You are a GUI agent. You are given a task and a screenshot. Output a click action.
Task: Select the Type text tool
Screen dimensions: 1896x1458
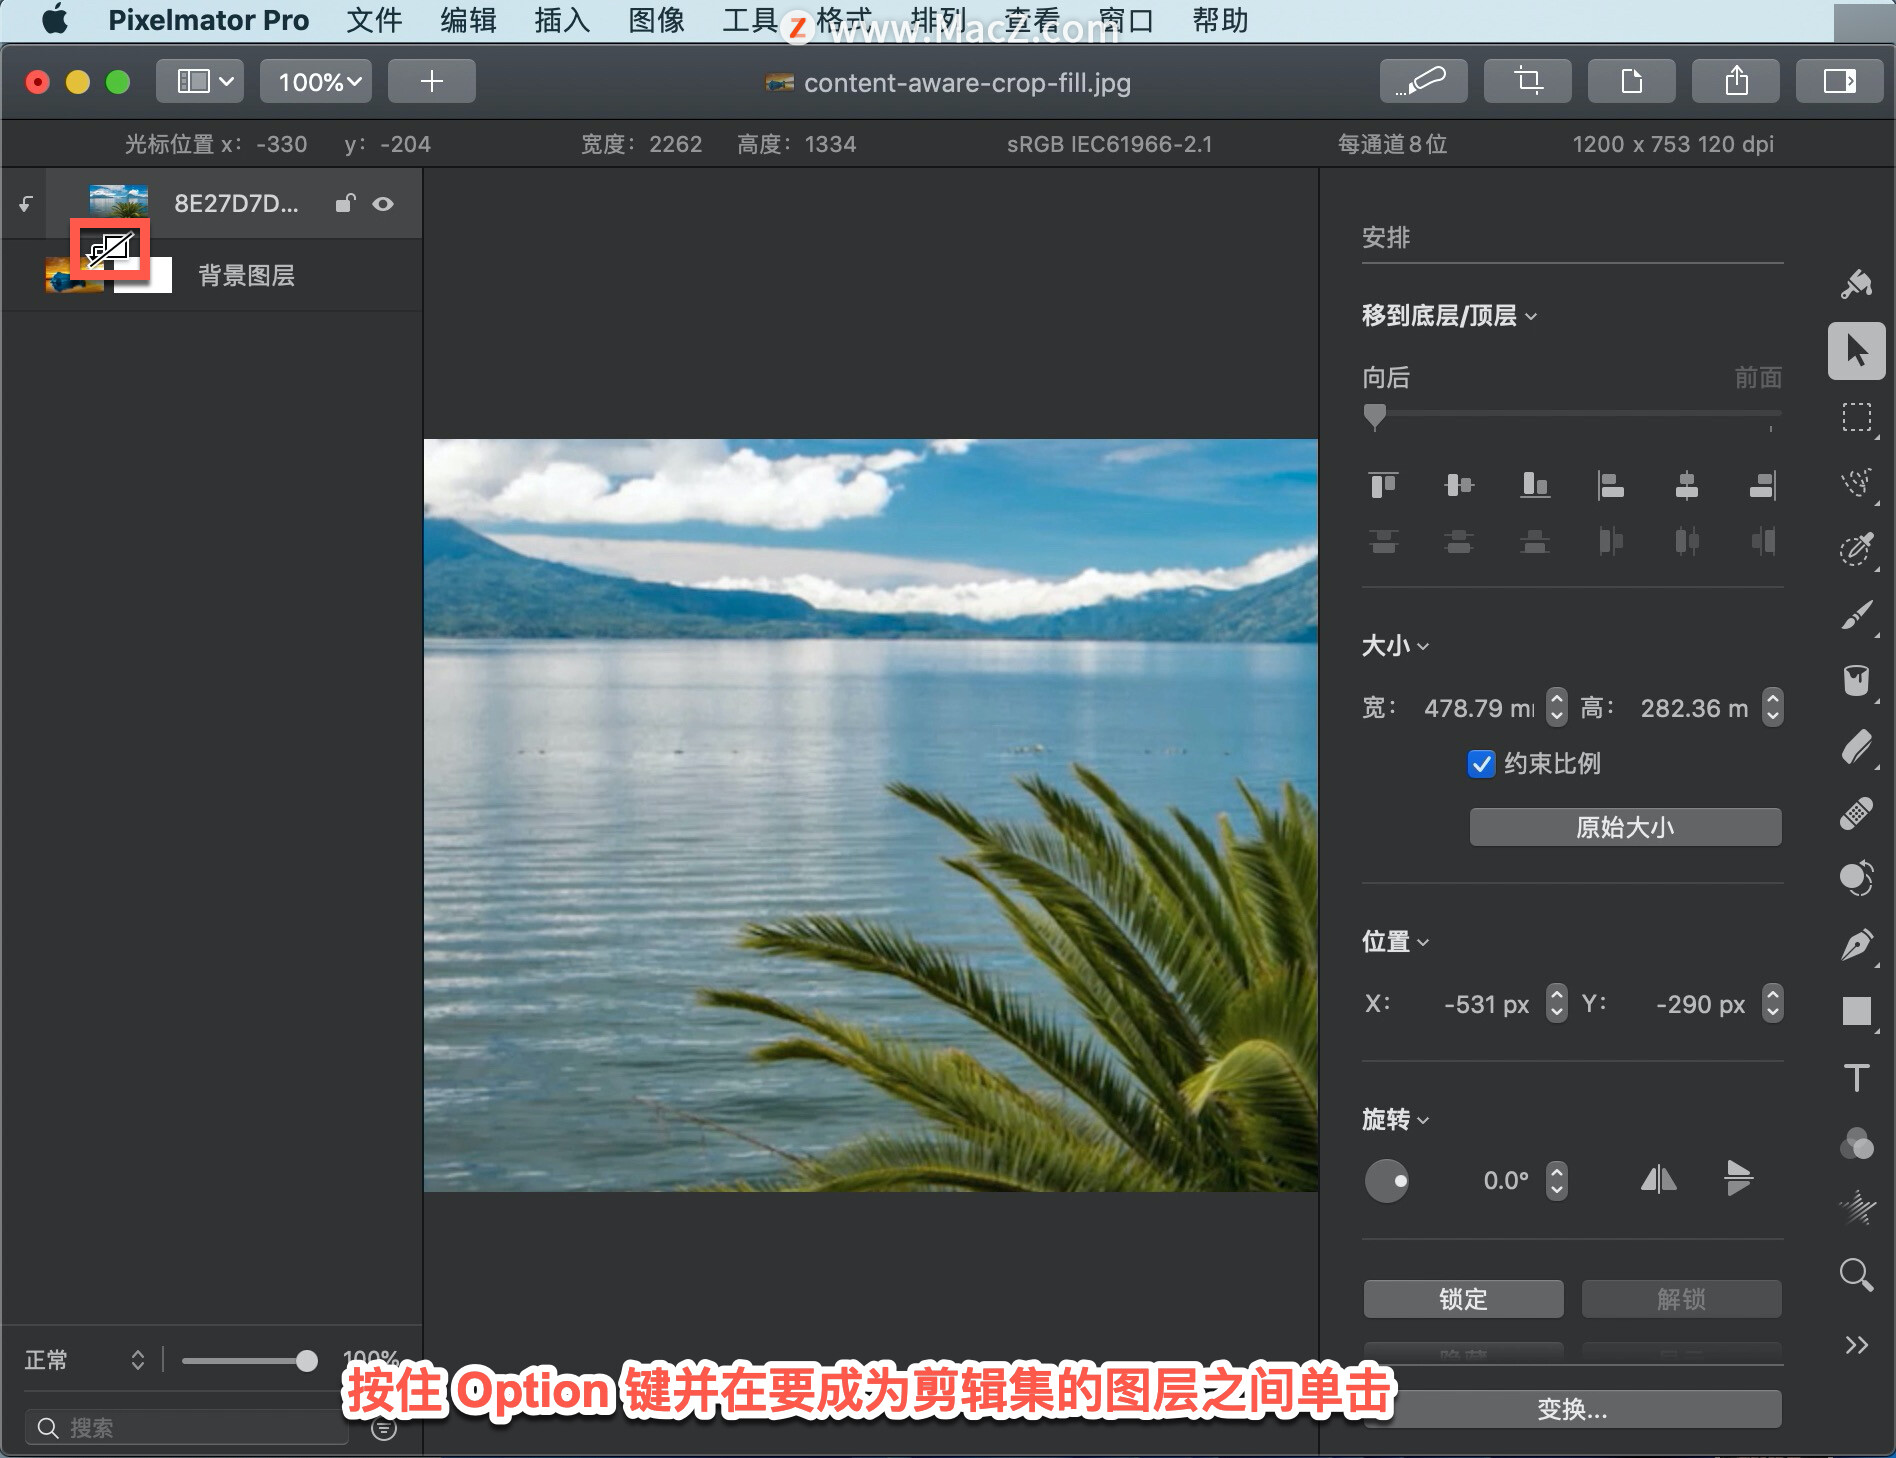point(1857,1077)
